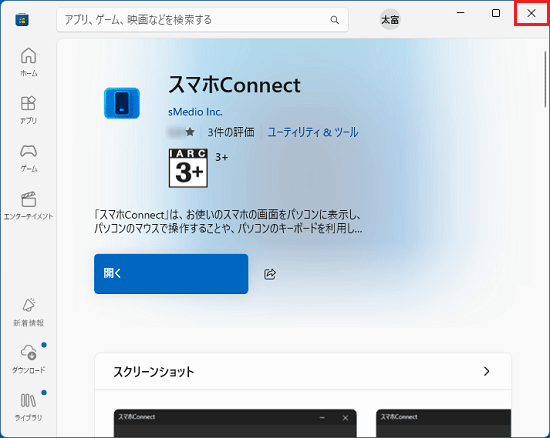Click the スマホConnect app title
The width and height of the screenshot is (550, 438).
[x=234, y=85]
